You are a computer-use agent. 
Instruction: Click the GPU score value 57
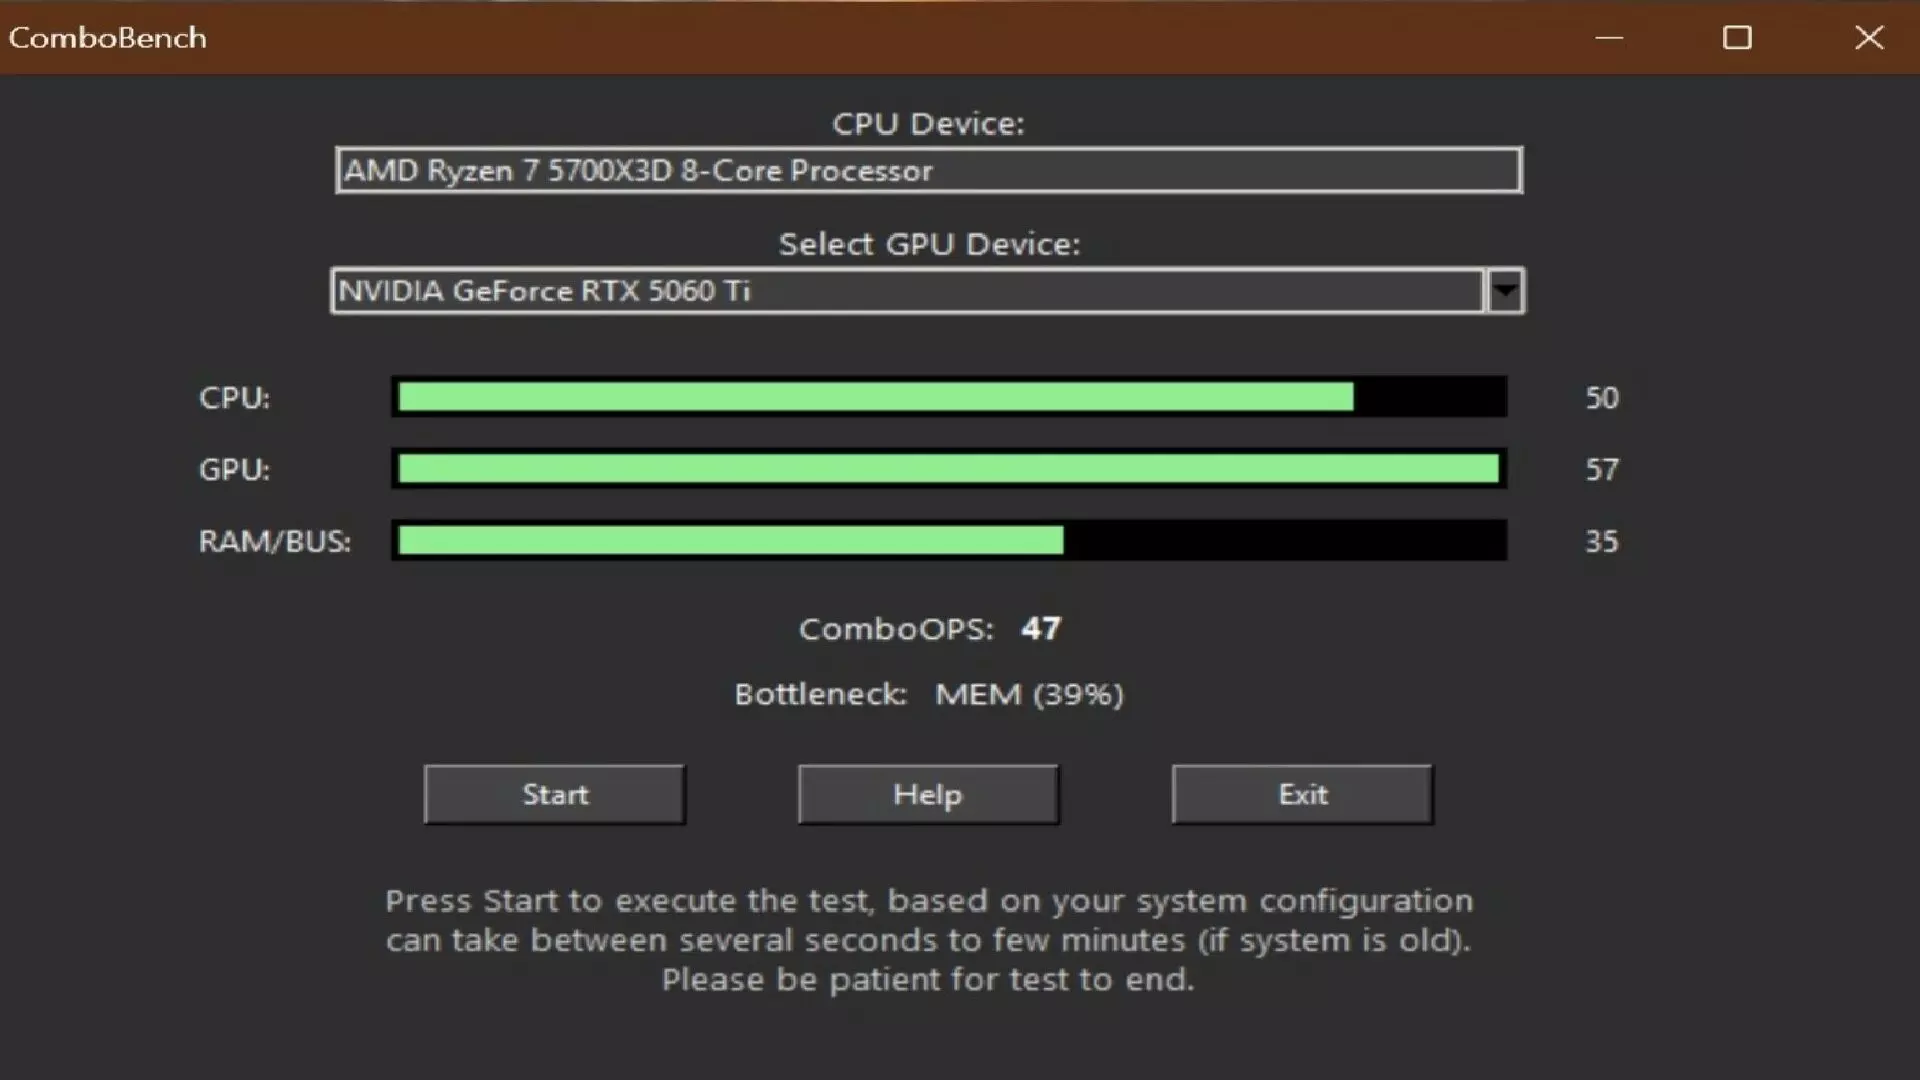(x=1602, y=470)
